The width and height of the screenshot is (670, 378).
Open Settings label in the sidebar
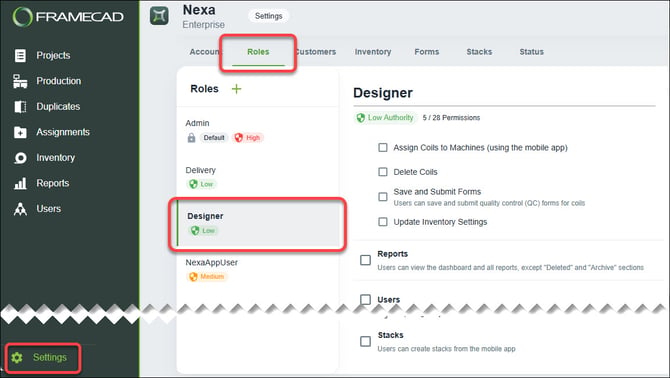click(x=50, y=357)
